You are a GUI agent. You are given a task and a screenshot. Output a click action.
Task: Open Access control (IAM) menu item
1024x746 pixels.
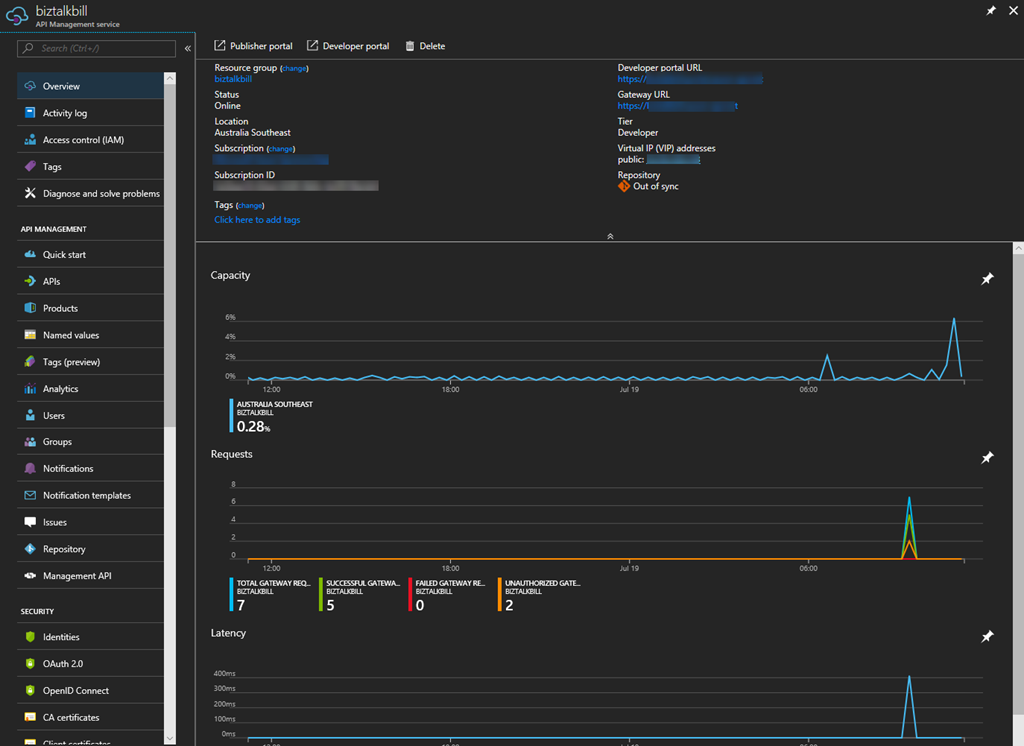click(90, 140)
